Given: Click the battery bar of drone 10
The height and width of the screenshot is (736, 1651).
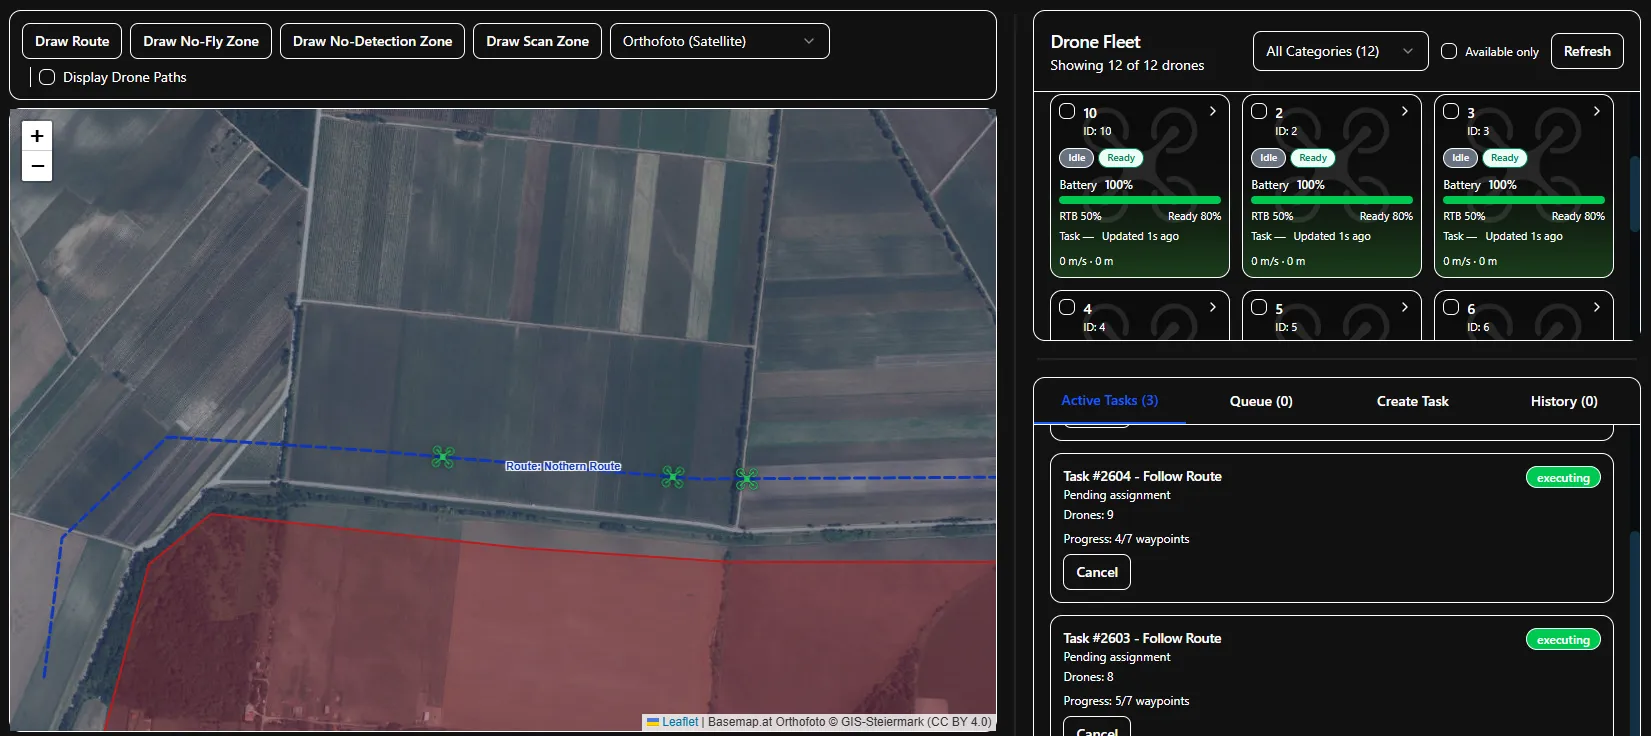Looking at the screenshot, I should (x=1140, y=200).
